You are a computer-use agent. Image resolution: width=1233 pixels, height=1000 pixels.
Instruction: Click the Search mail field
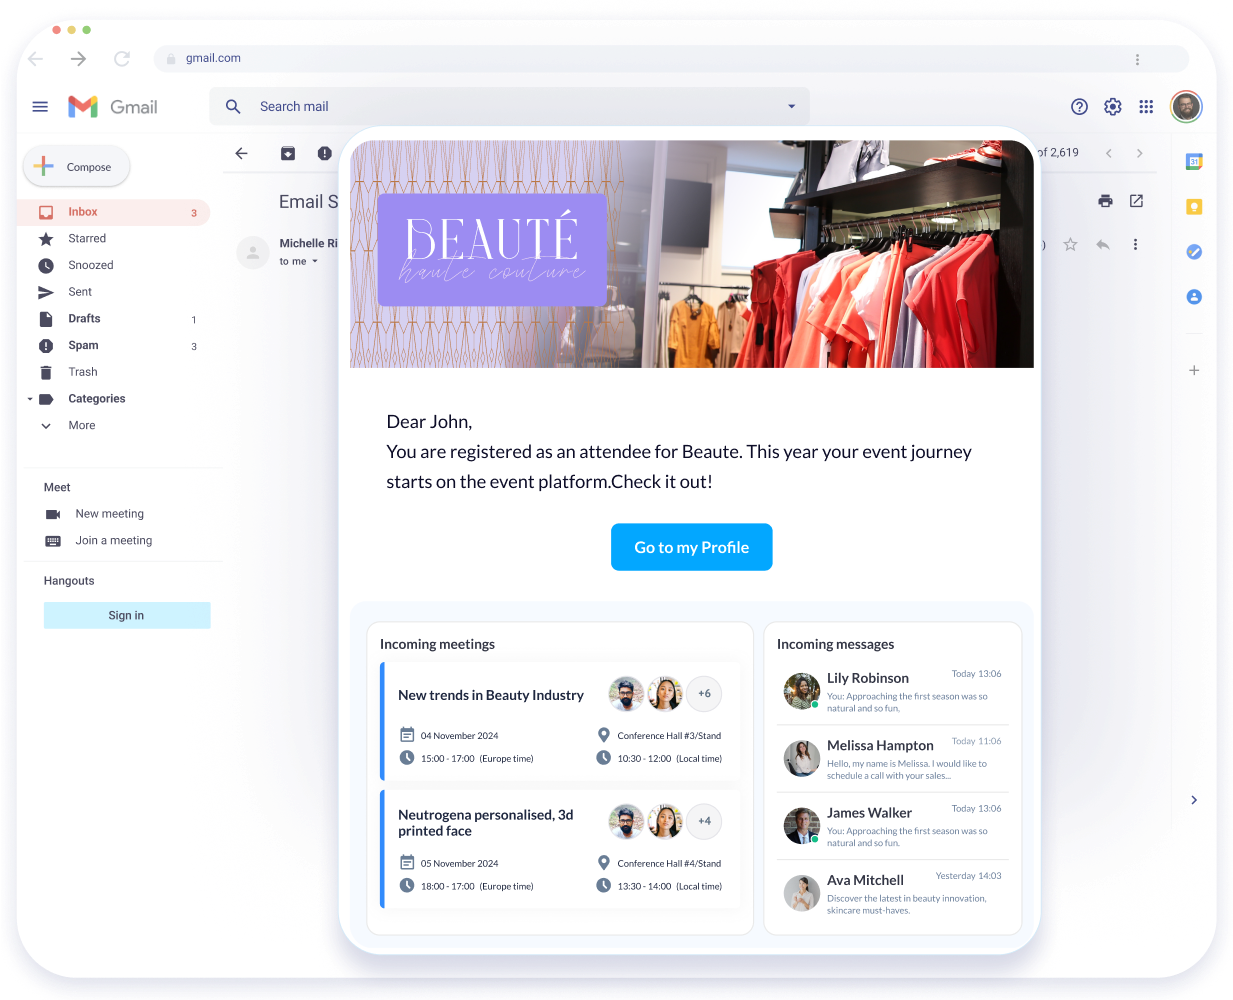tap(500, 107)
